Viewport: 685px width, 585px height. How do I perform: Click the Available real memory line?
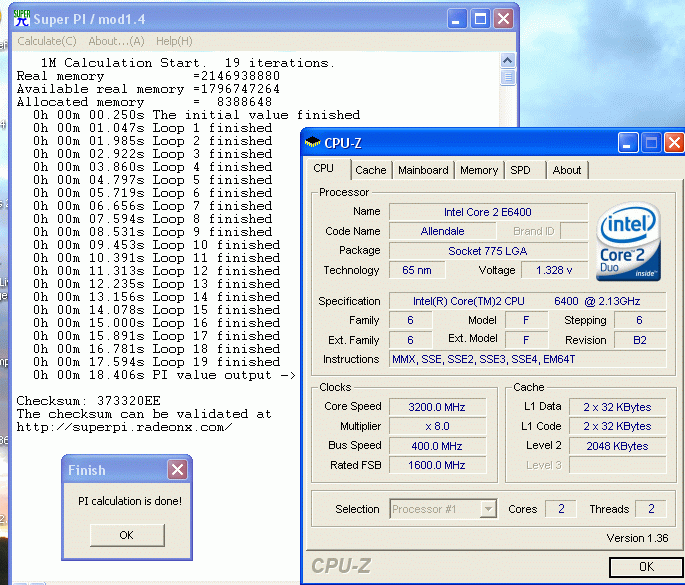click(x=148, y=89)
